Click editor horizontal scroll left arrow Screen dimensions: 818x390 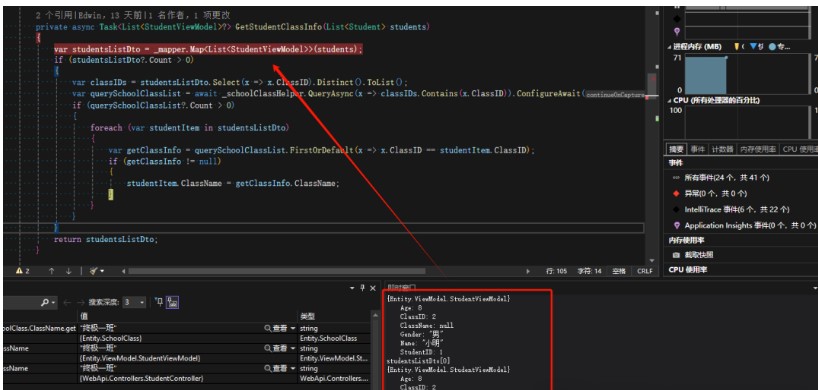(x=124, y=271)
